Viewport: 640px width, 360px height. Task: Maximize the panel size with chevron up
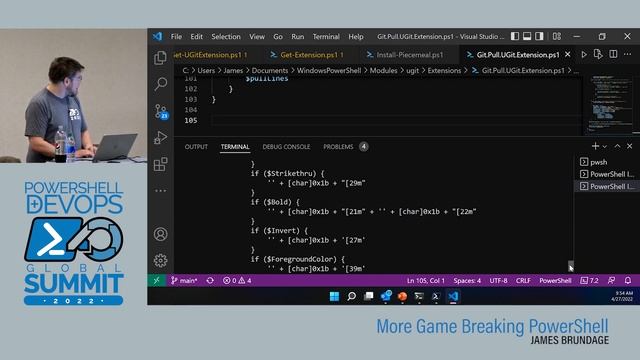[617, 146]
